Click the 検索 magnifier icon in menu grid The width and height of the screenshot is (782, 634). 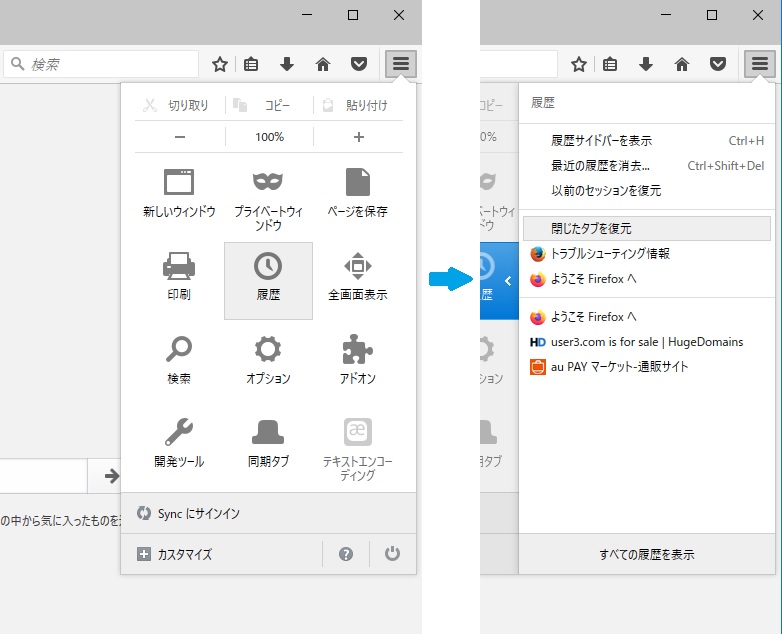pos(179,350)
